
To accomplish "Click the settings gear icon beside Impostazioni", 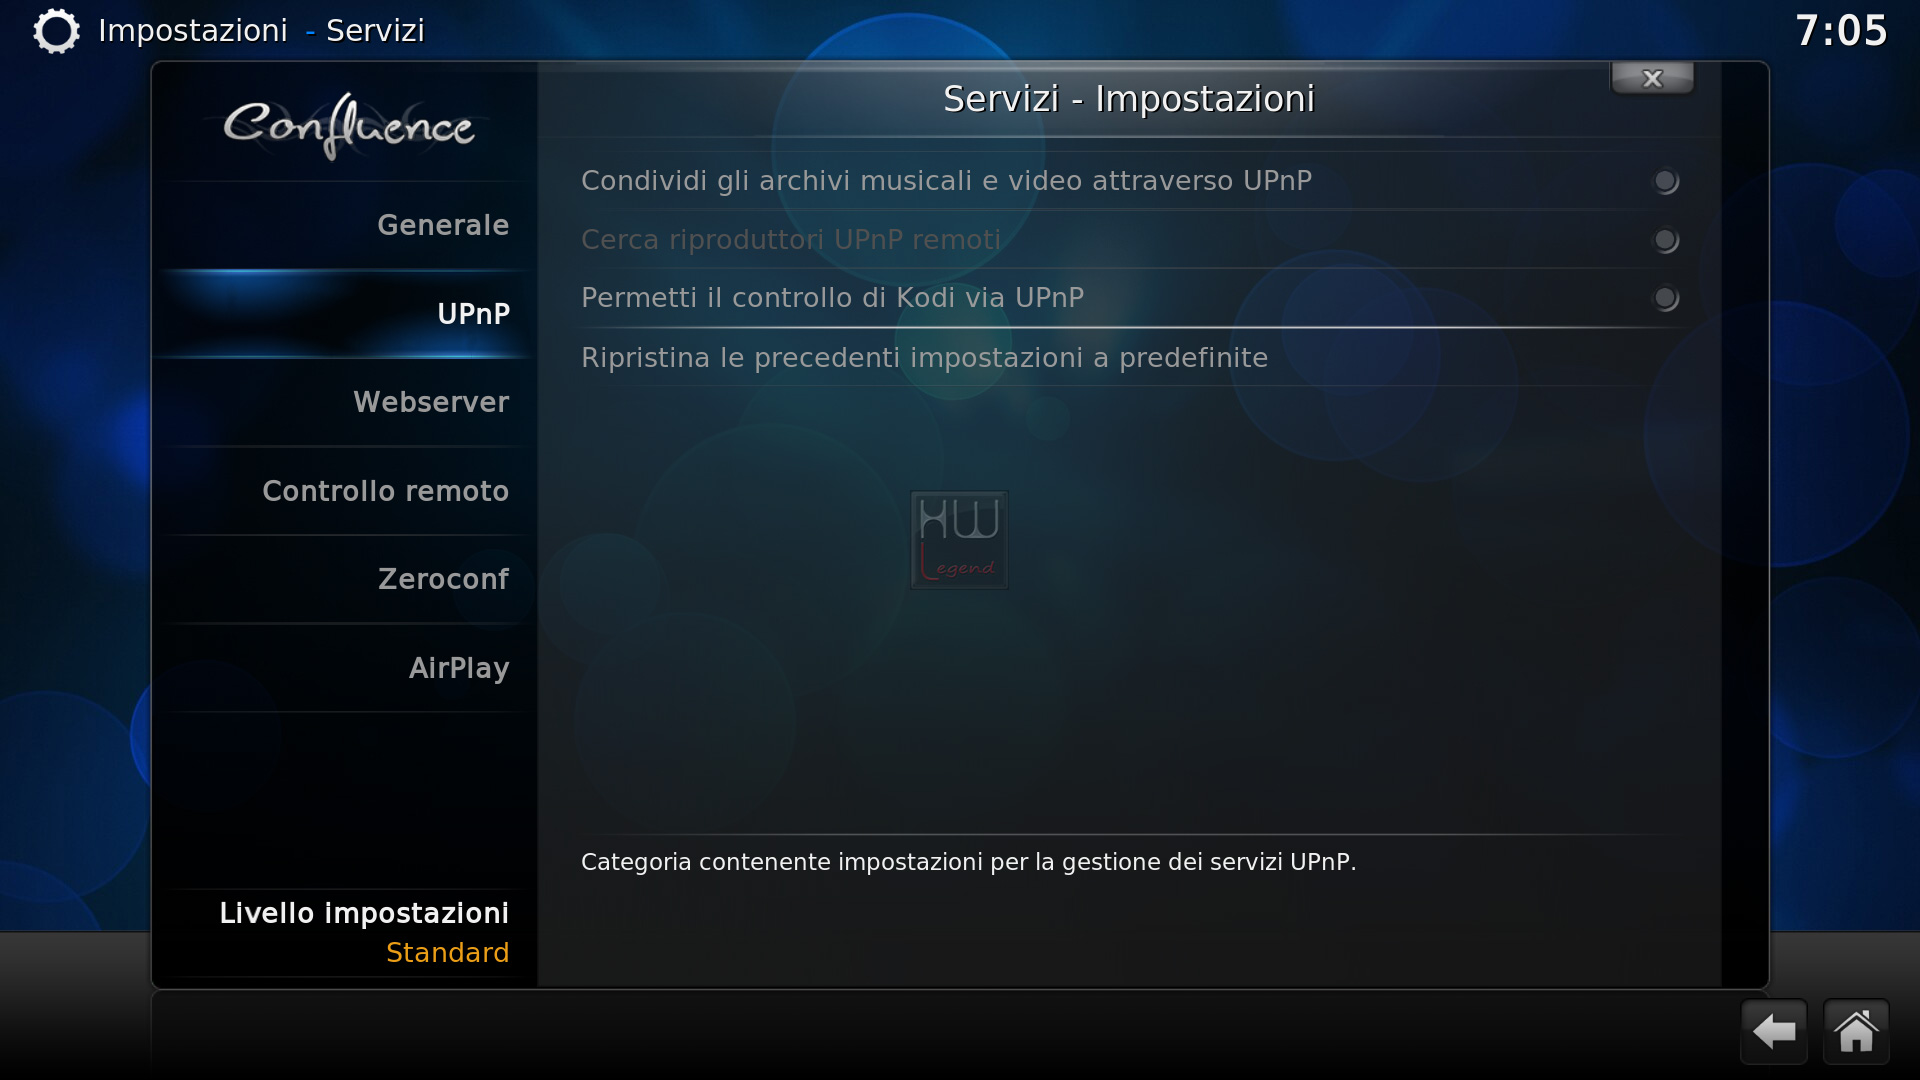I will [x=56, y=31].
